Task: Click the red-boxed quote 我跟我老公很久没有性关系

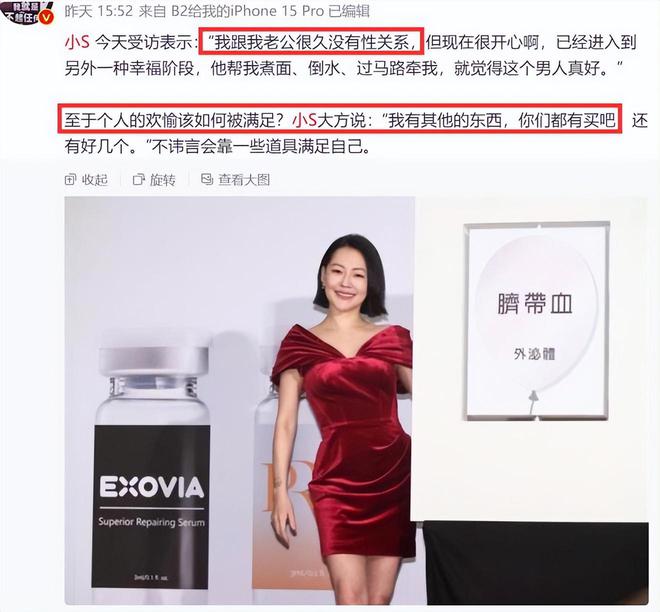Action: click(311, 41)
